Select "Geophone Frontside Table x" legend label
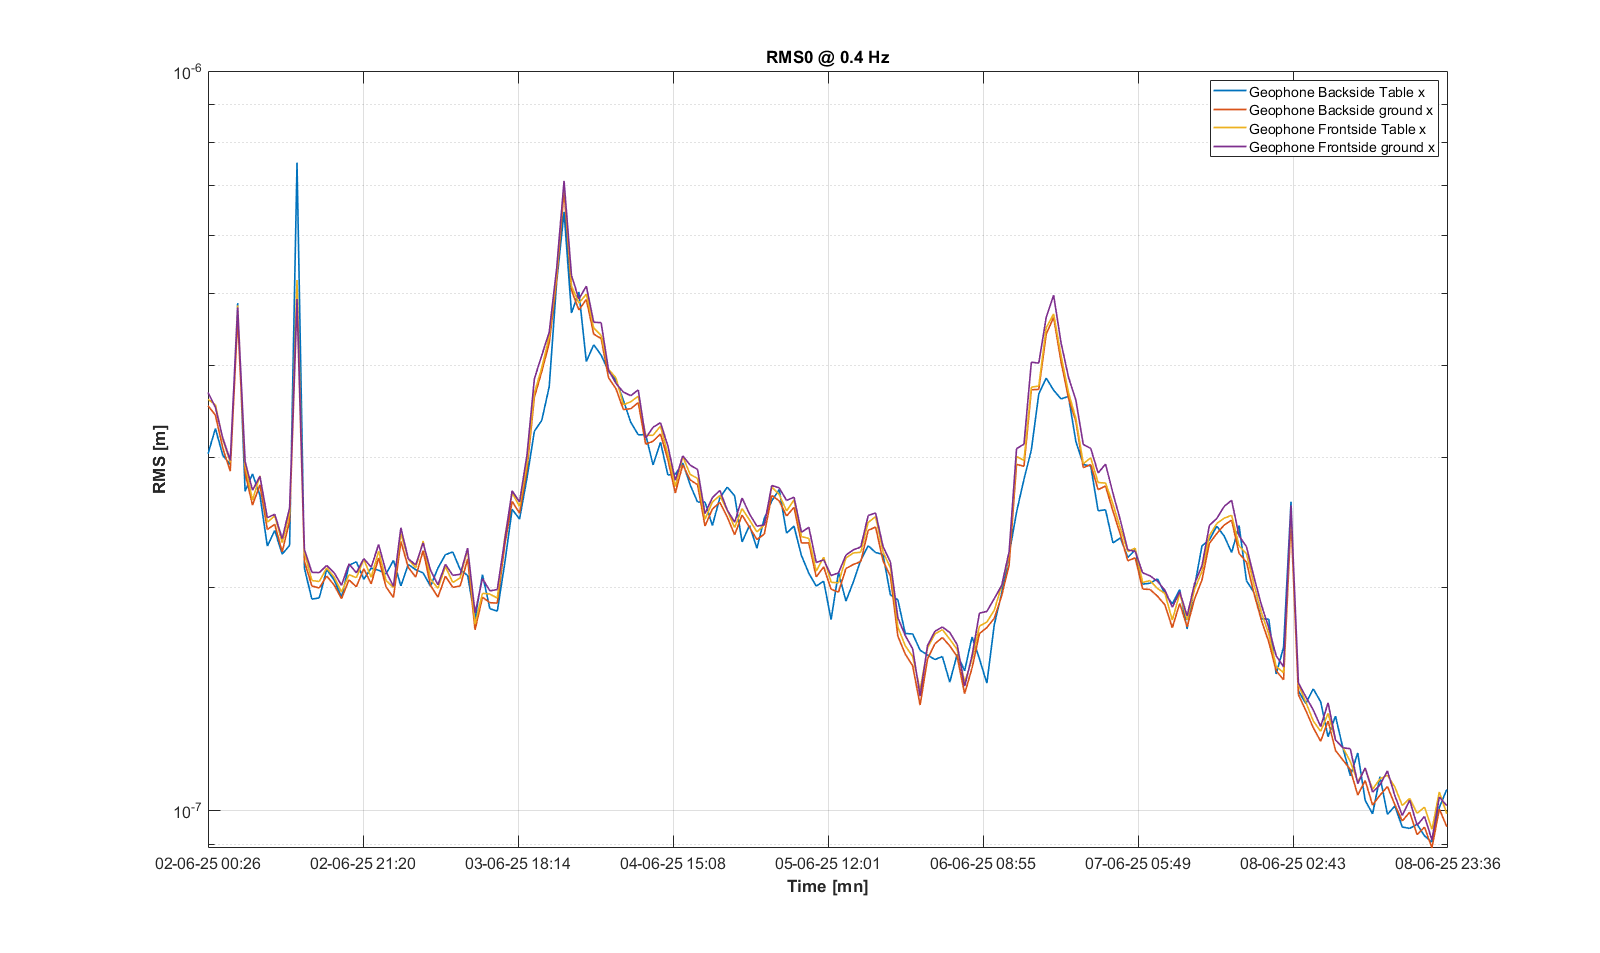The image size is (1600, 953). (1337, 129)
